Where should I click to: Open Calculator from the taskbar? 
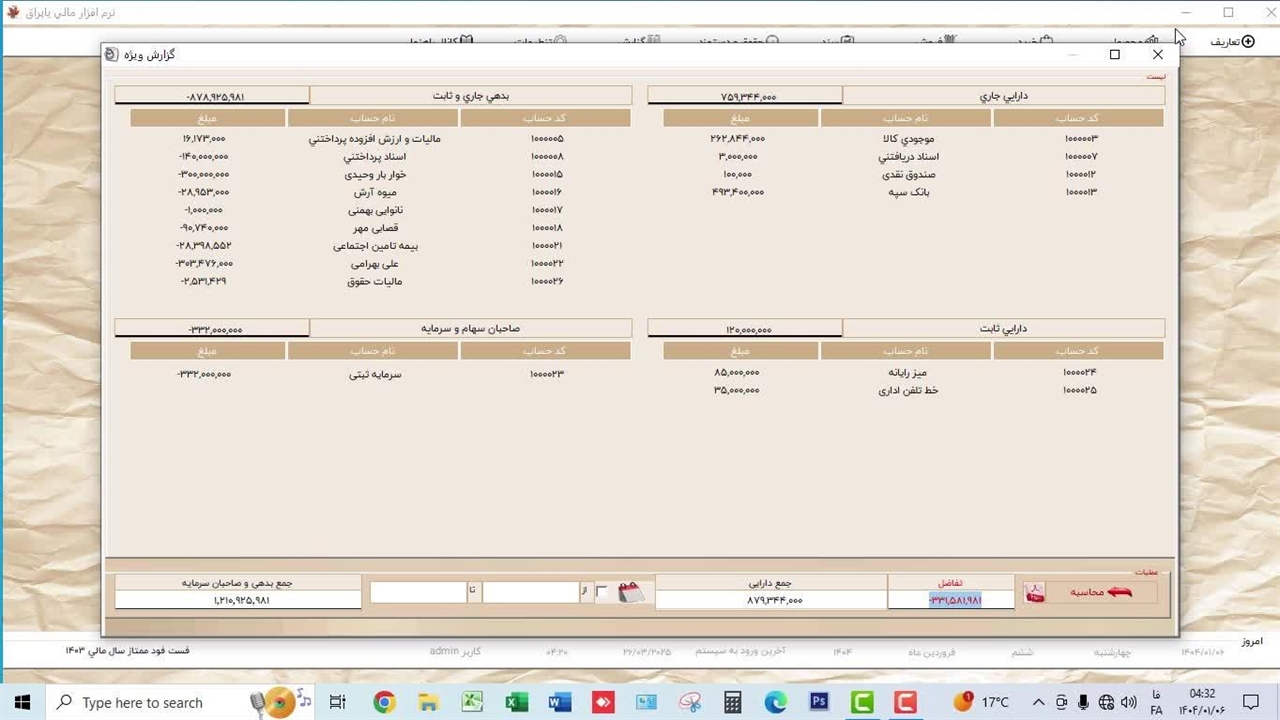click(733, 702)
